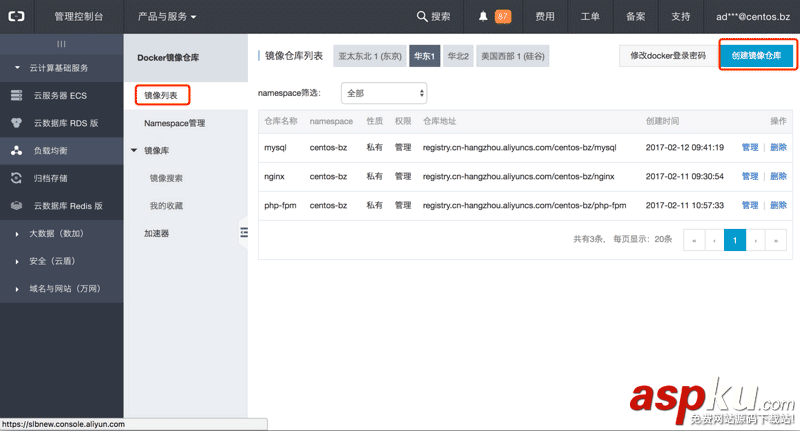Screen dimensions: 800x431
Task: Click the 仓库名称 column header
Action: (281, 121)
